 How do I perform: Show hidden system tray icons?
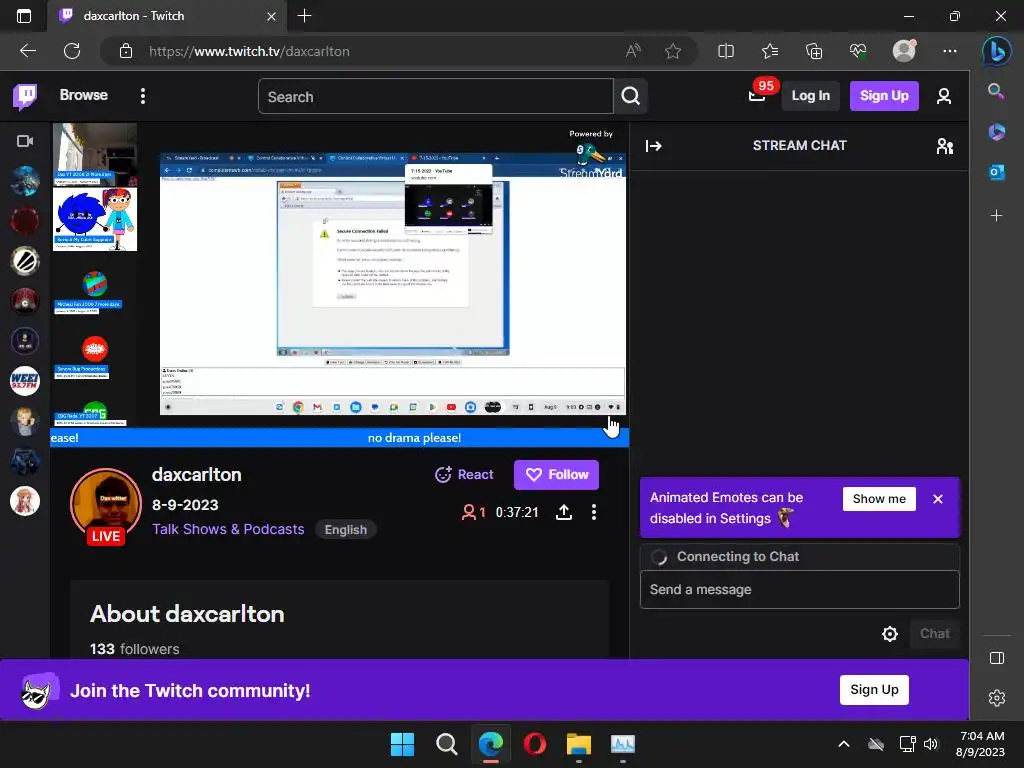(844, 744)
